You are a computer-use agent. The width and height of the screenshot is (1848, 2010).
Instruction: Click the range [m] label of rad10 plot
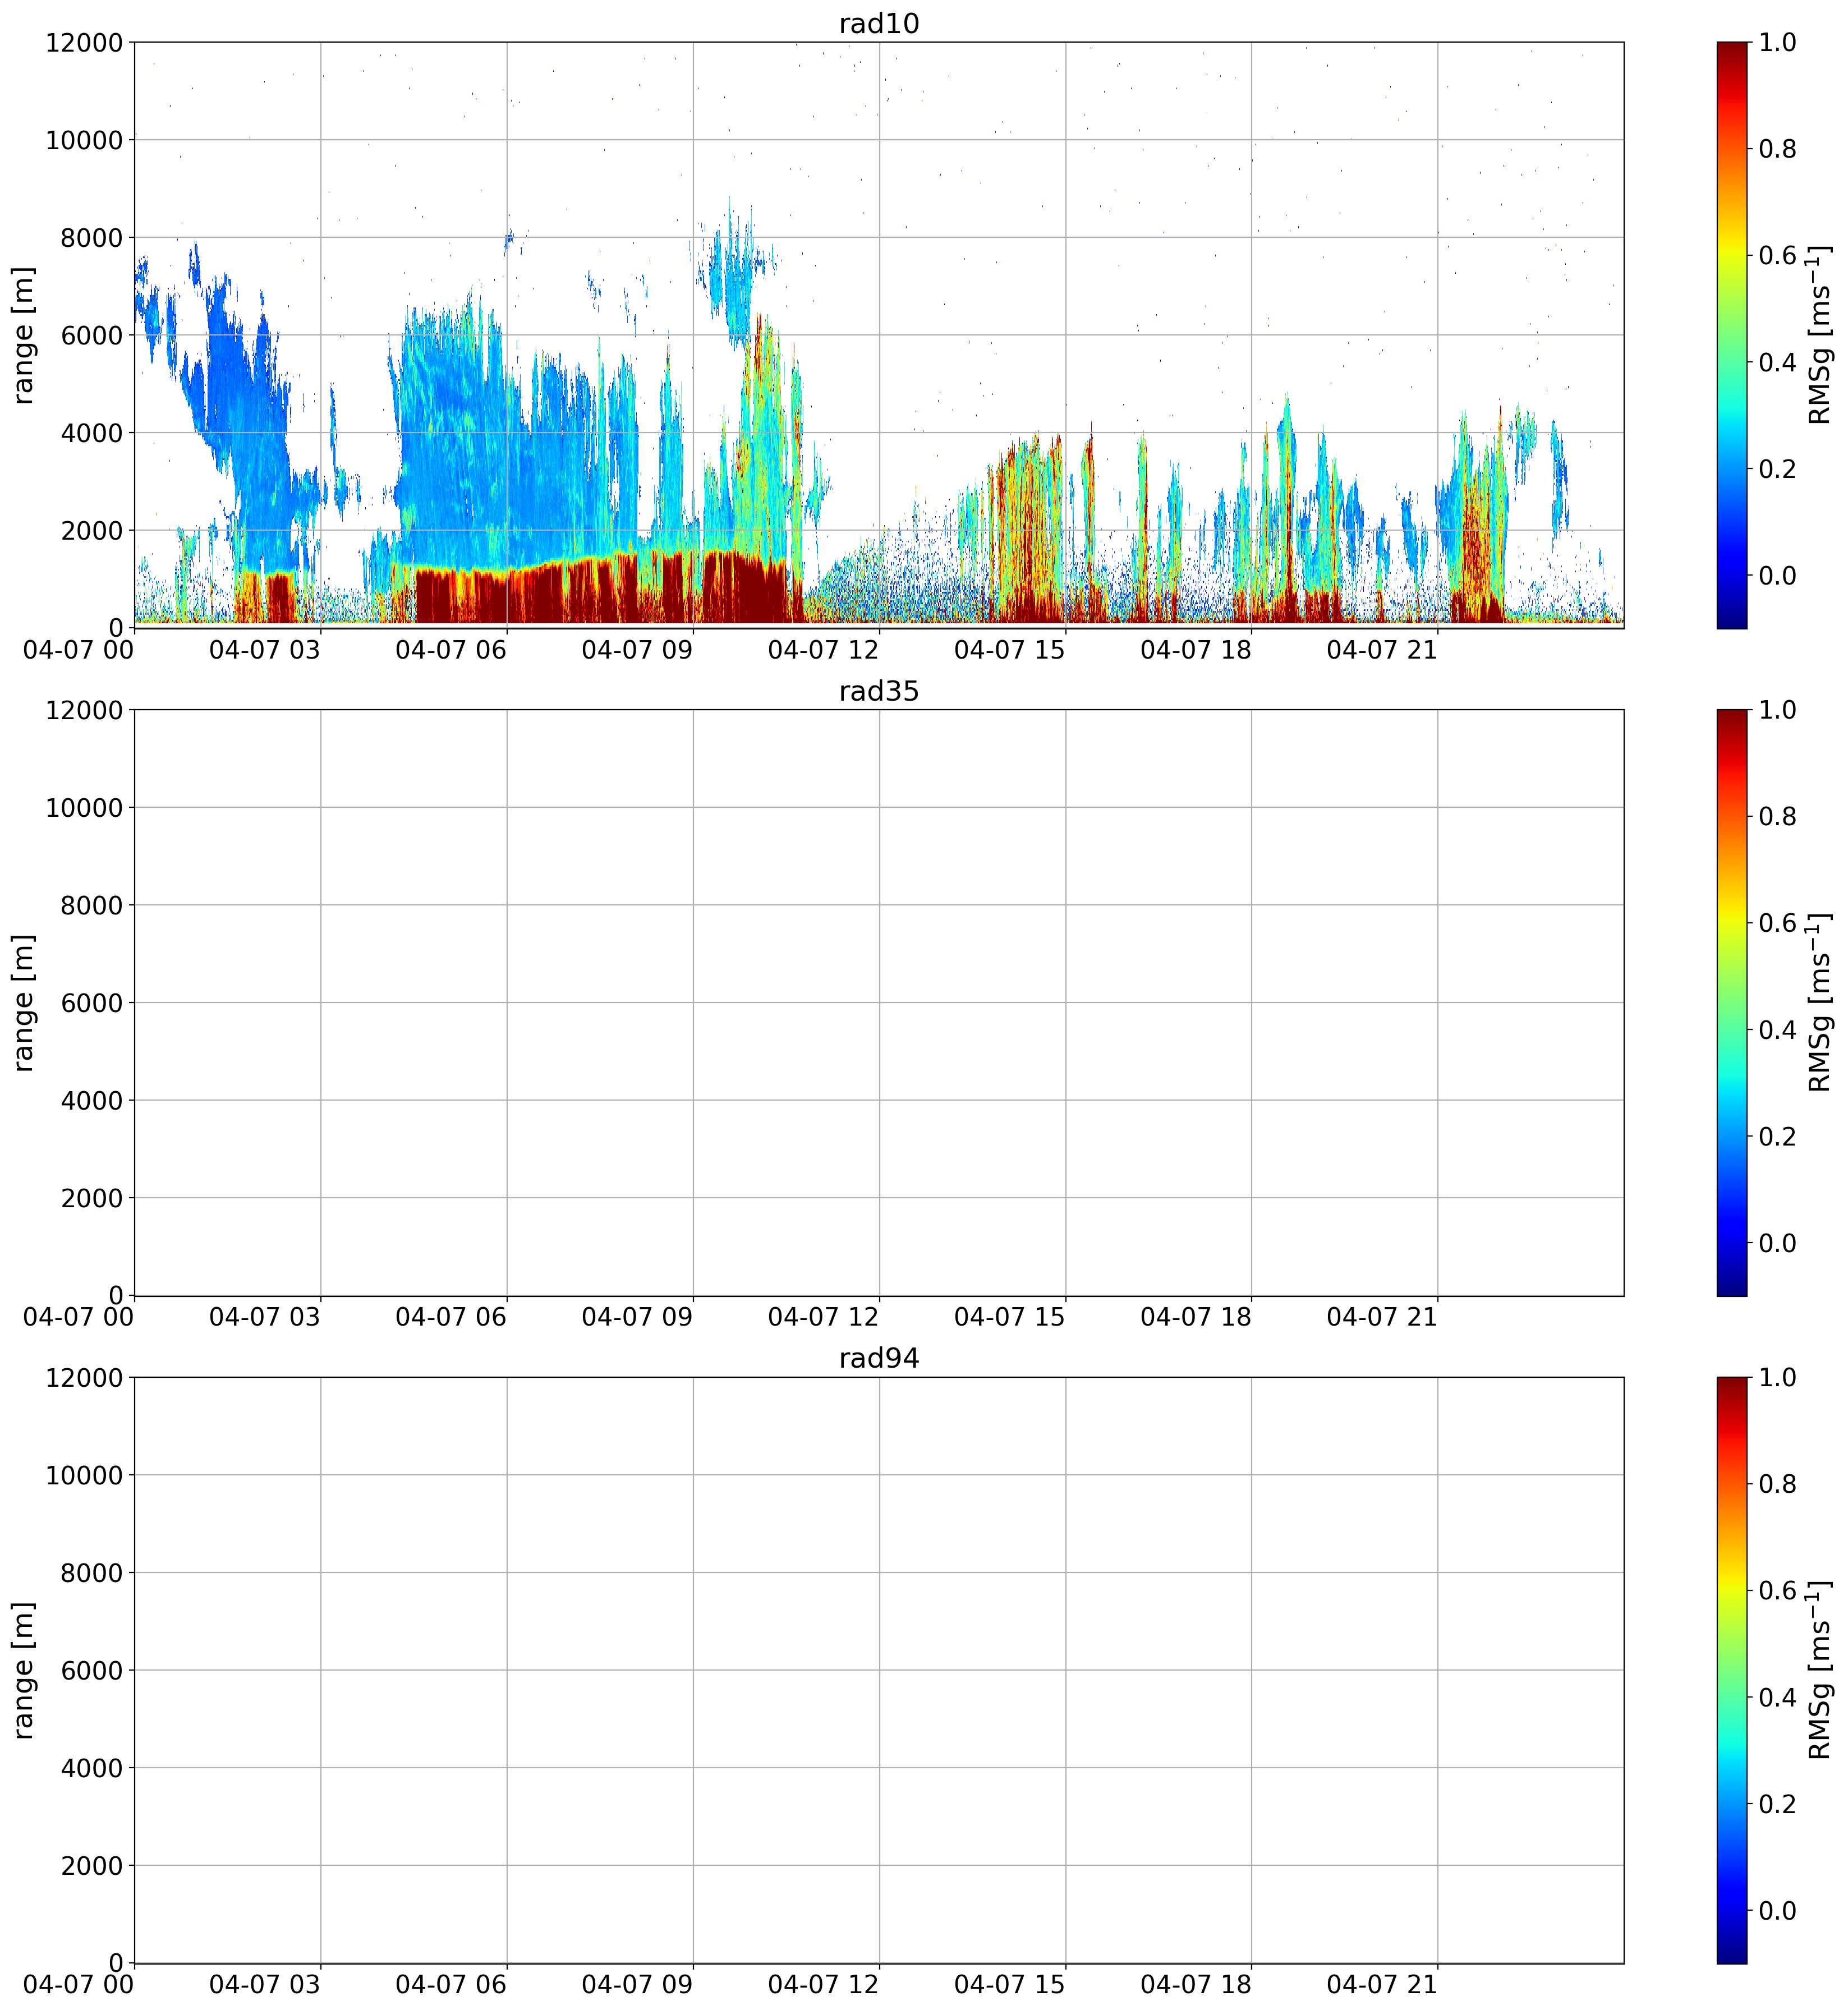[23, 335]
